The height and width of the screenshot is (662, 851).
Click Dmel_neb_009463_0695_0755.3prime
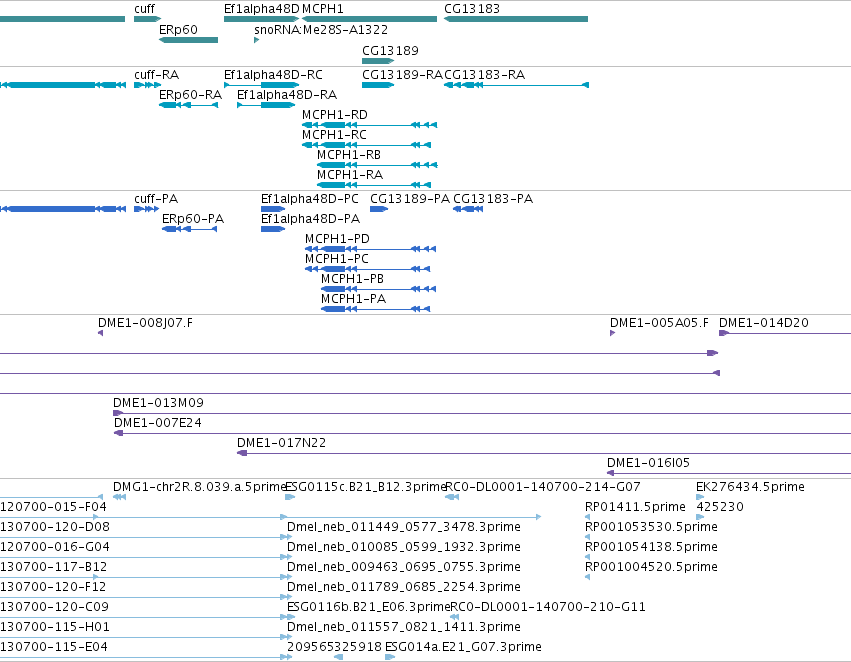(x=404, y=567)
